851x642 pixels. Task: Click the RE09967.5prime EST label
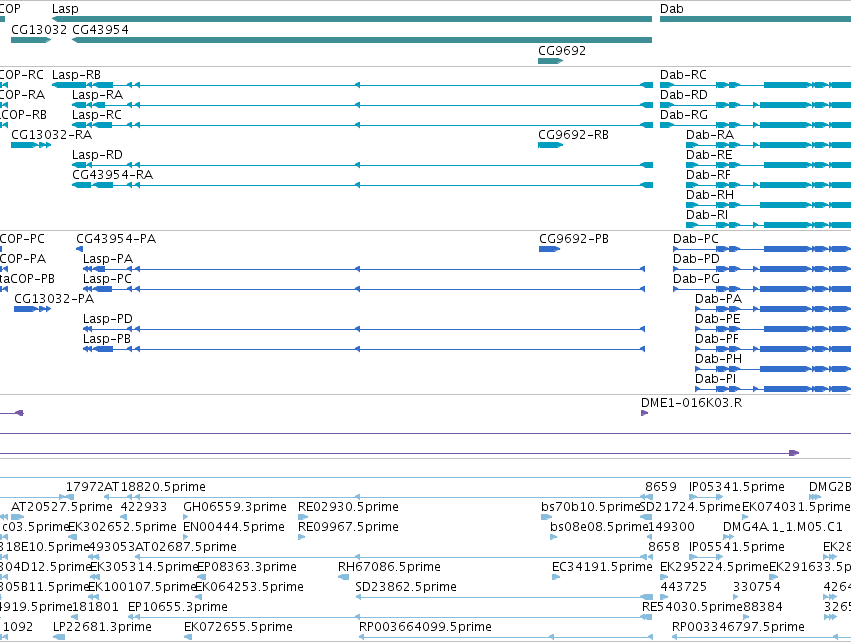pyautogui.click(x=348, y=527)
